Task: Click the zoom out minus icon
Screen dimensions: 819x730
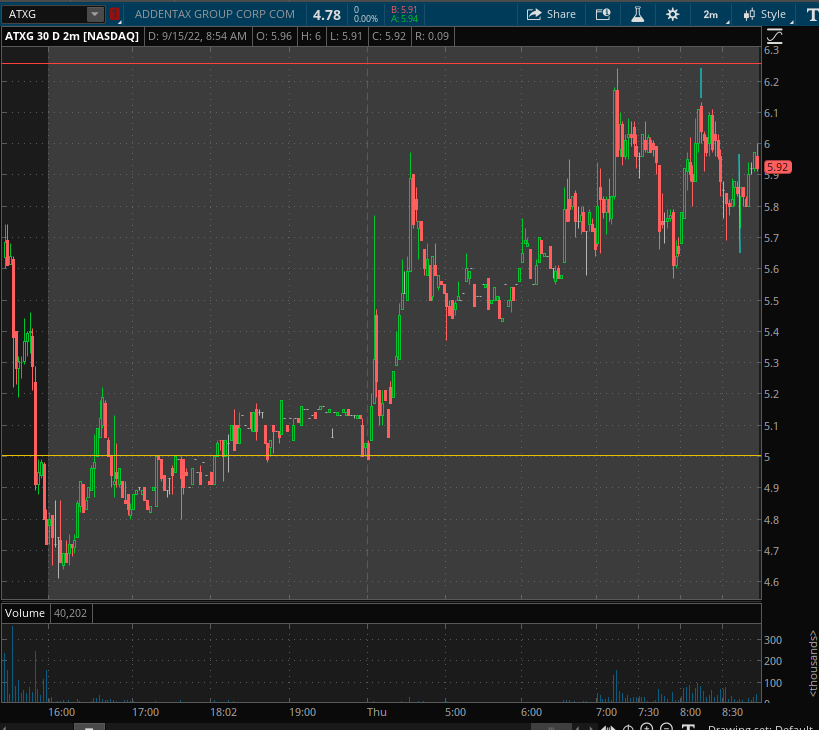Action: point(666,728)
